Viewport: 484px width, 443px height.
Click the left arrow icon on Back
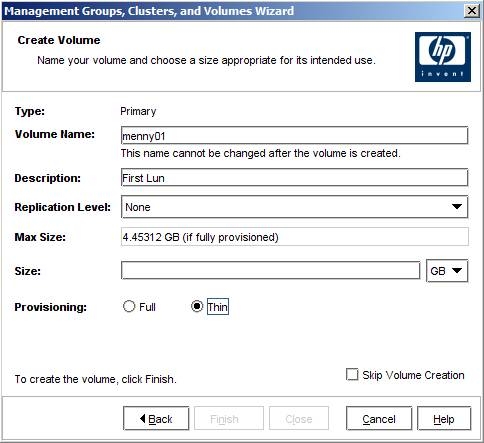click(143, 418)
